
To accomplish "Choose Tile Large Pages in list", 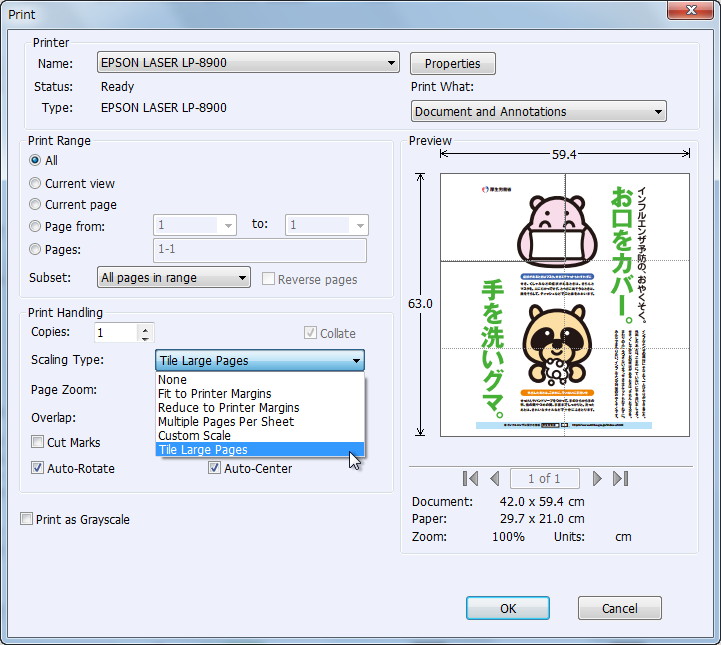I will pos(260,450).
